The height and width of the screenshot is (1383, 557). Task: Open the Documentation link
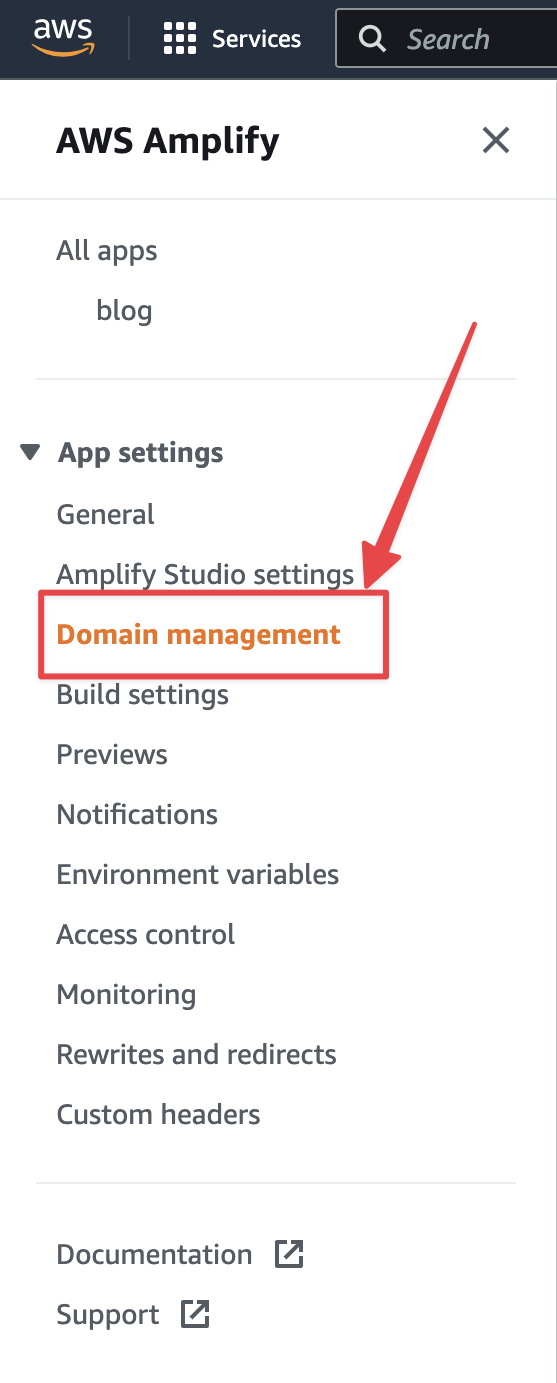[154, 1255]
